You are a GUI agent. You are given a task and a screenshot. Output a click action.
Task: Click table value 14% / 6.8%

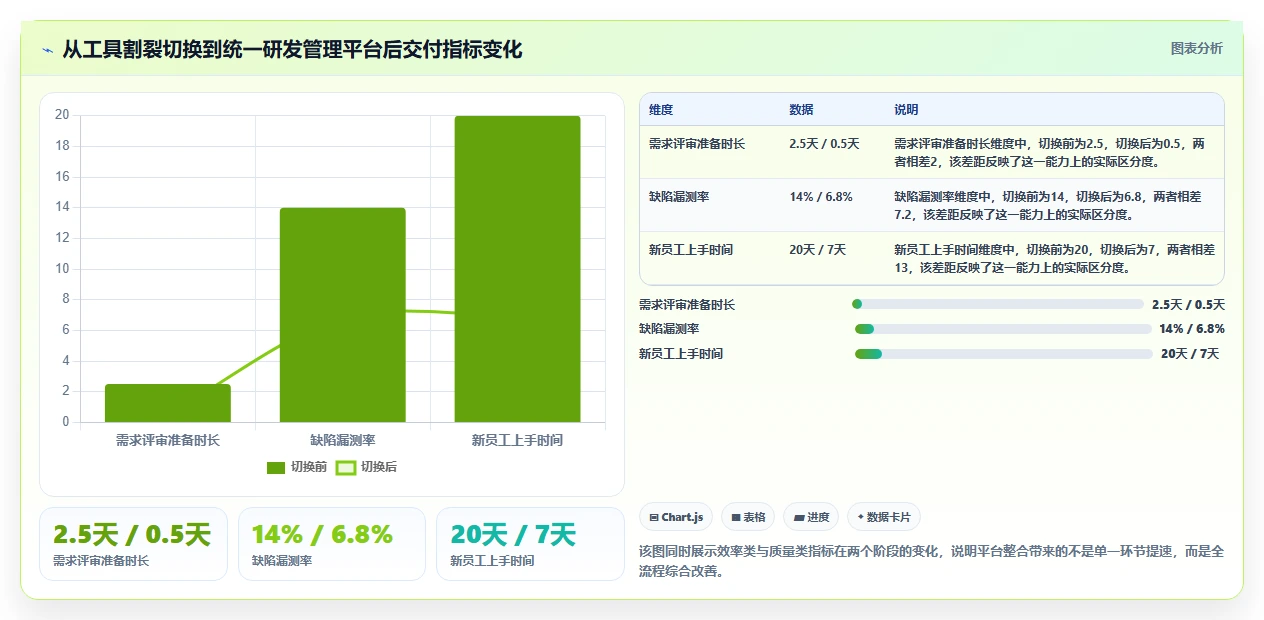click(821, 197)
